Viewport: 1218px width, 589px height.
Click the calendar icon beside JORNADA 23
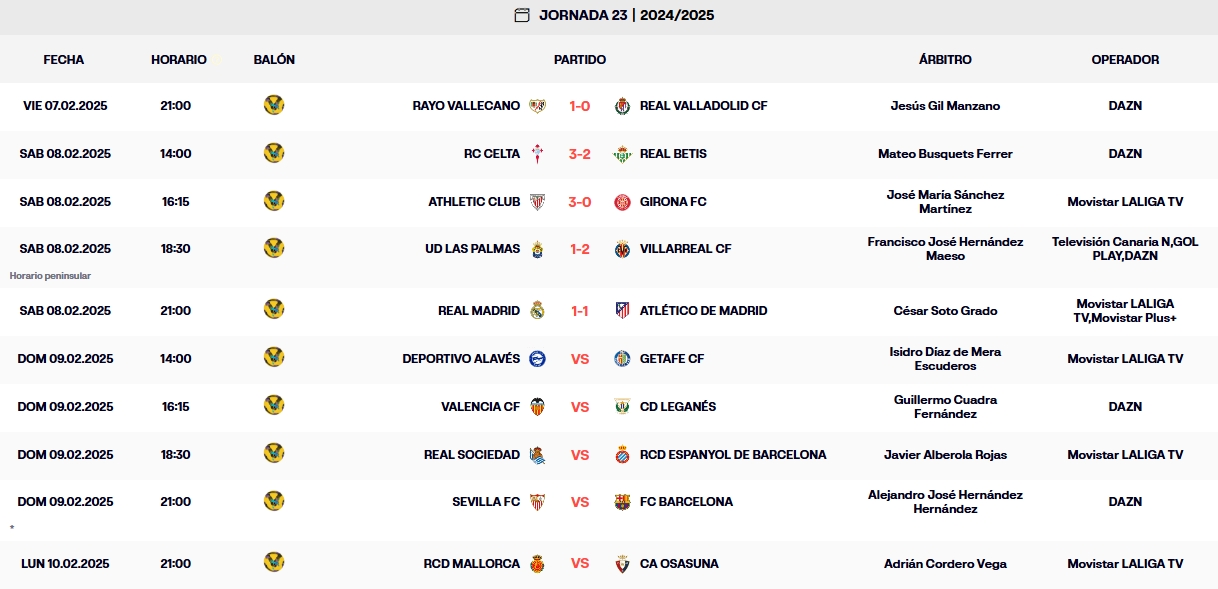[x=523, y=15]
